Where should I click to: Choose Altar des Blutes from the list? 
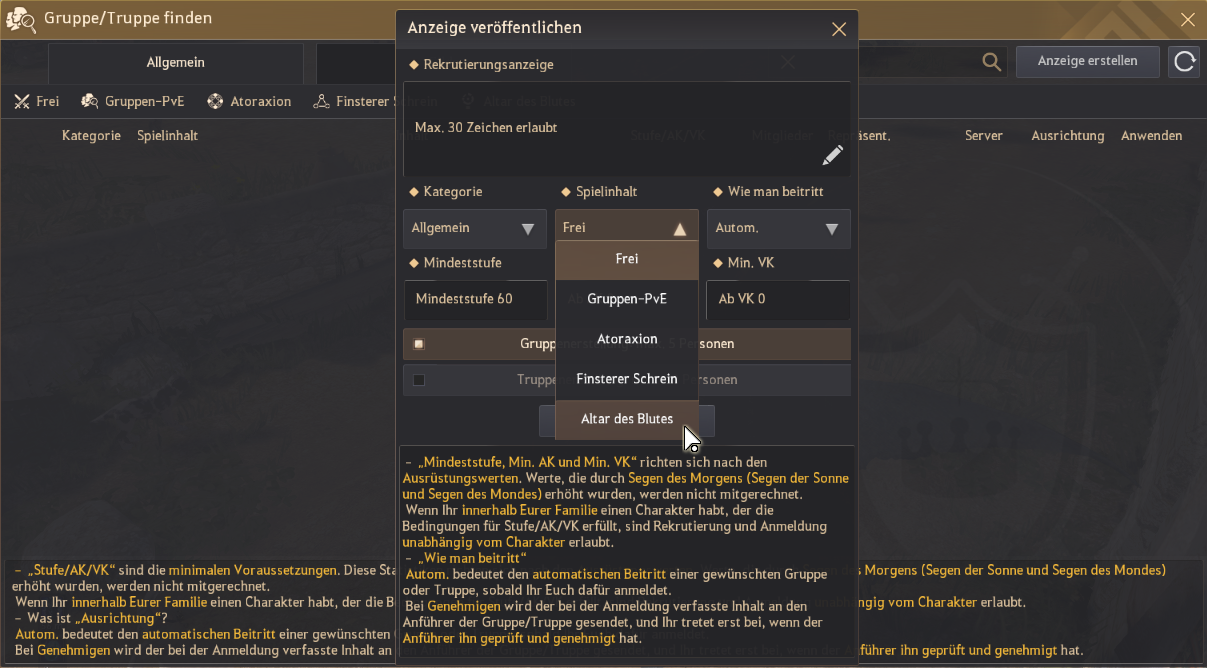pyautogui.click(x=627, y=419)
